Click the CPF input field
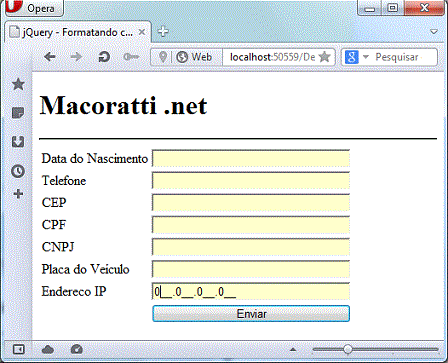Viewport: 448px width, 363px height. coord(251,225)
